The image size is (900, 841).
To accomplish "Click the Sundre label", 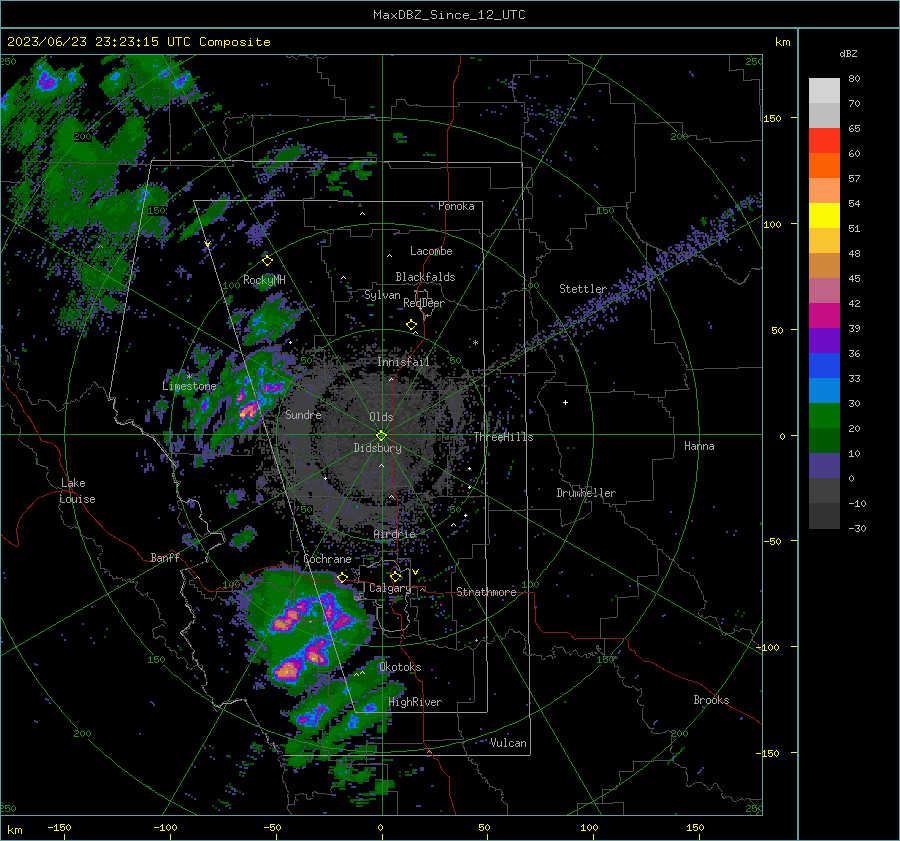I will coord(303,414).
